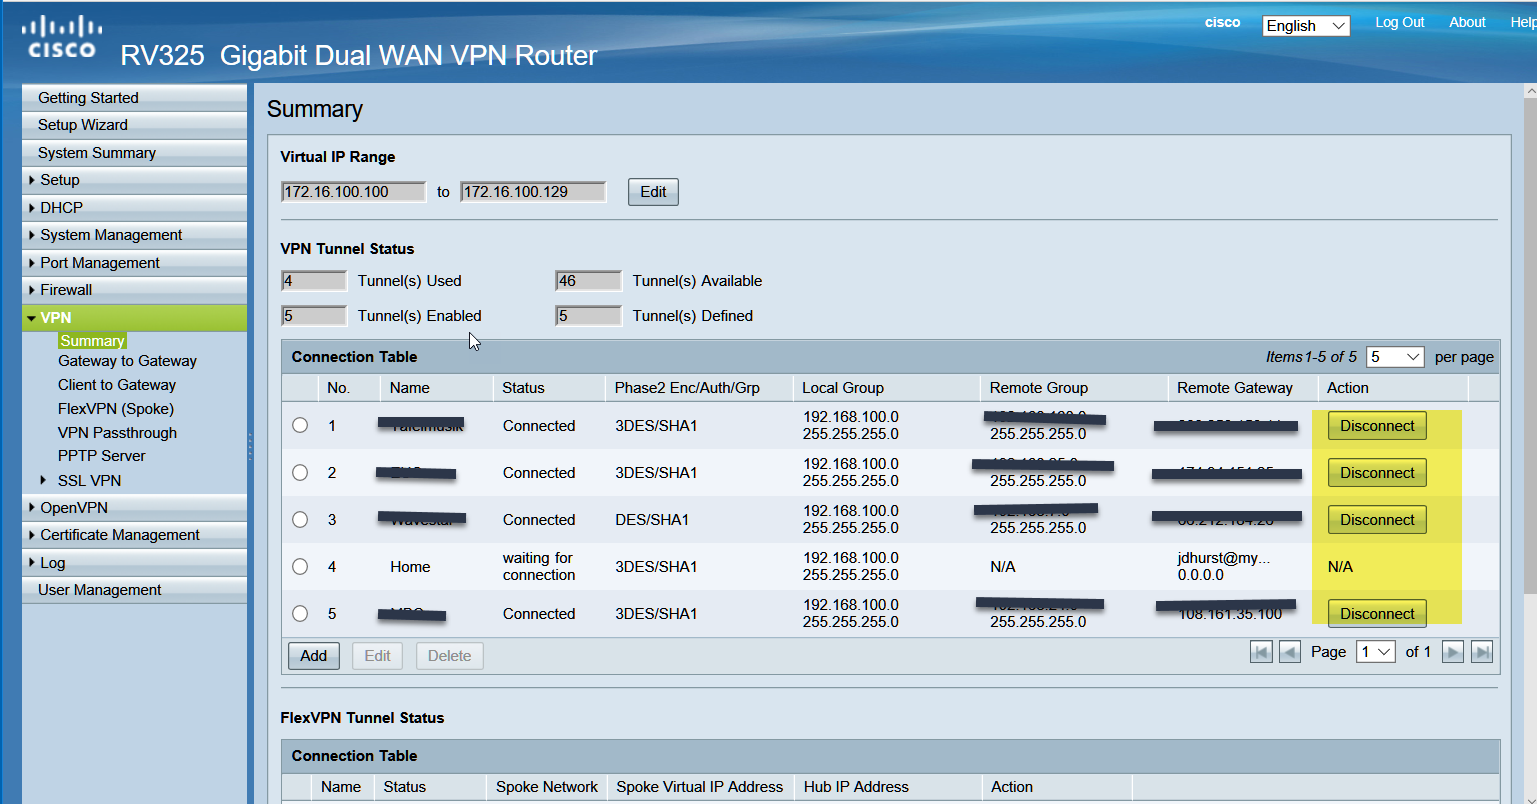Screen dimensions: 1537x804
Task: Open VPN Passthrough page
Action: pos(117,433)
